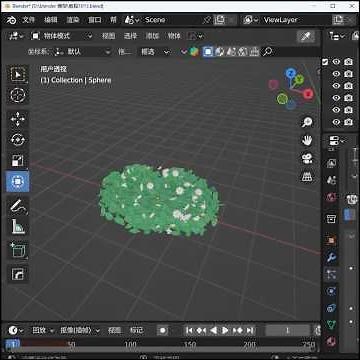Open the red sphere Material properties tab
The image size is (360, 360).
pos(331,341)
